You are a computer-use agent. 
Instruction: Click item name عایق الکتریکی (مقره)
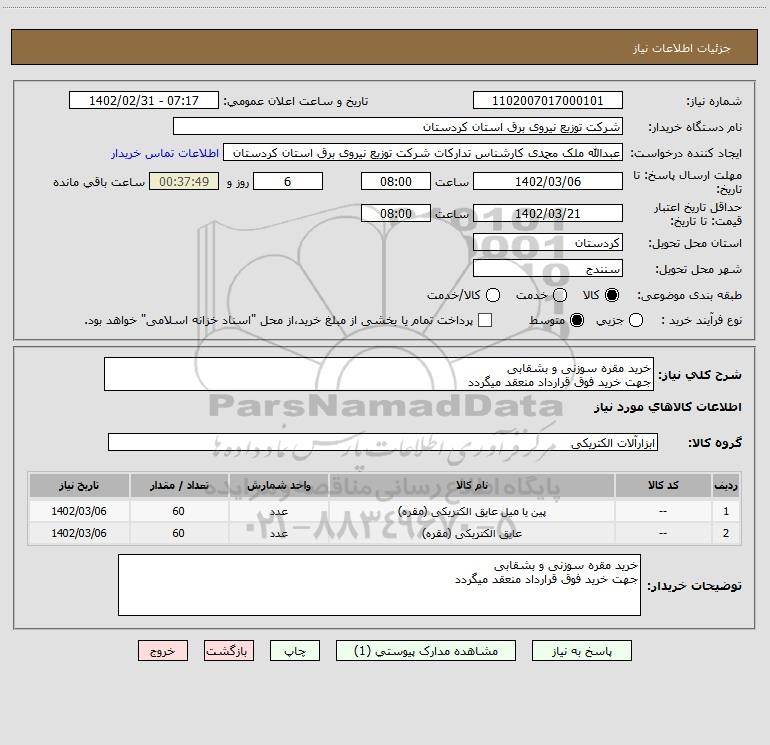click(x=471, y=533)
